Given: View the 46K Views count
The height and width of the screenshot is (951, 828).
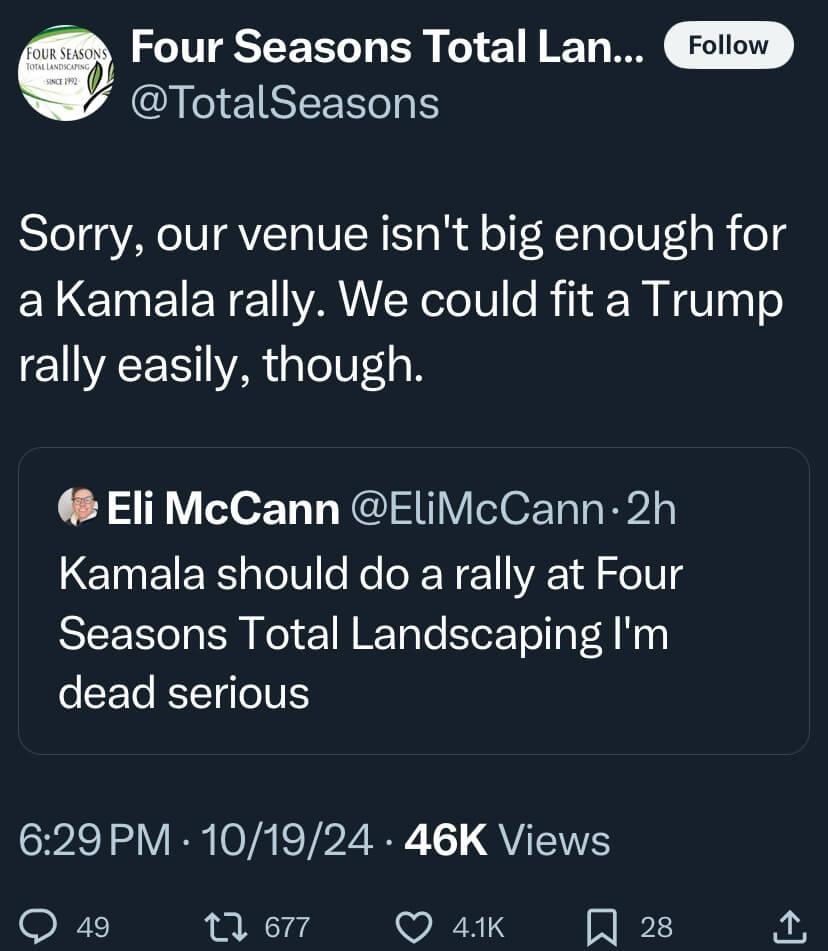Looking at the screenshot, I should click(507, 840).
